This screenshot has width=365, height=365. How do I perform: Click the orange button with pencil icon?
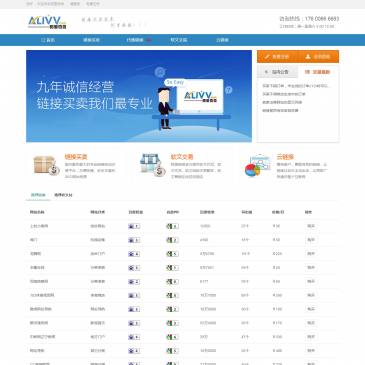(277, 57)
